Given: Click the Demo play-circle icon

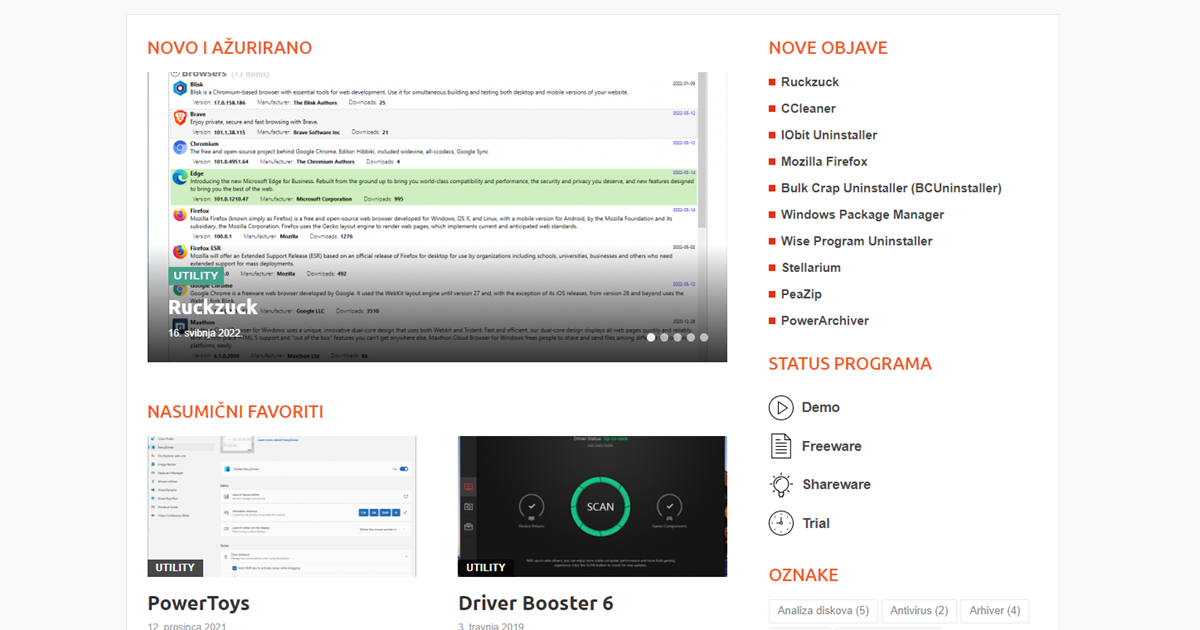Looking at the screenshot, I should 781,408.
